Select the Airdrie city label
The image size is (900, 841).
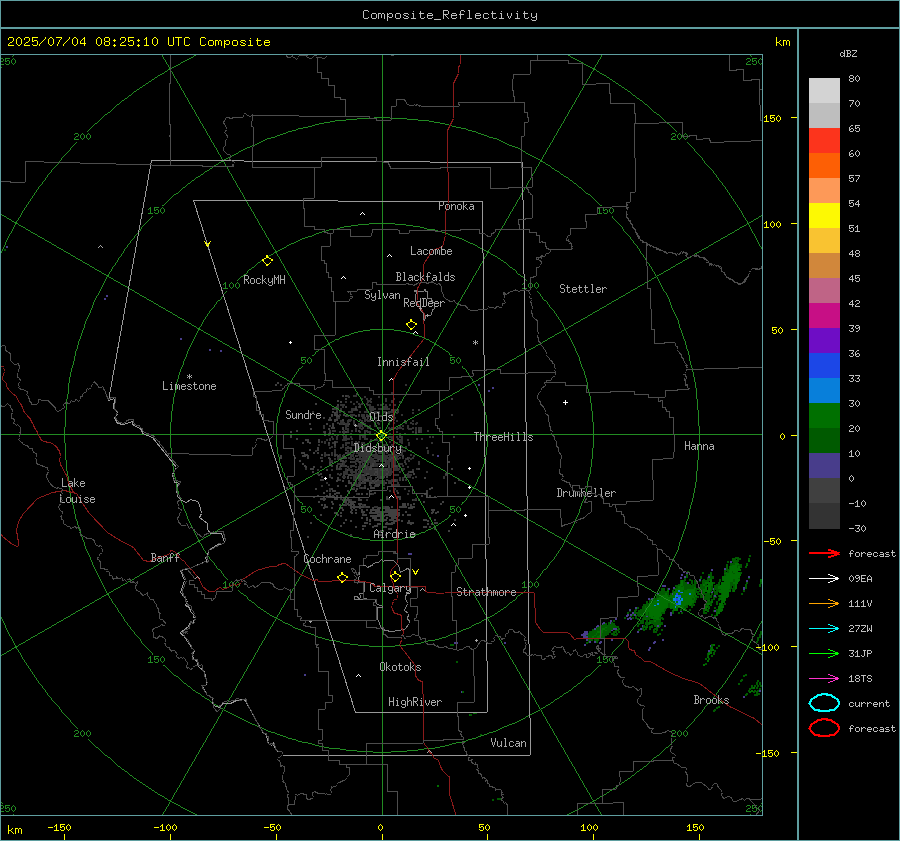pos(394,534)
